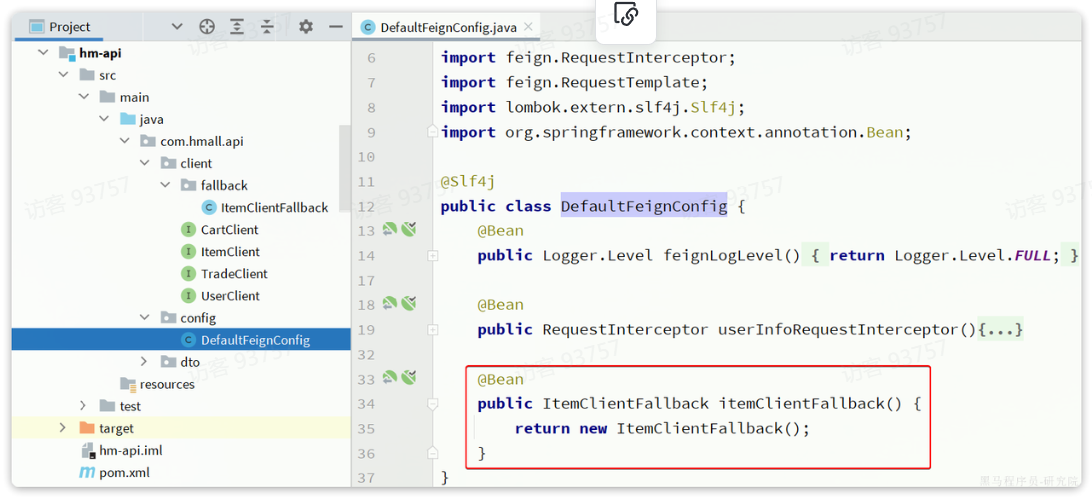Click line number 35 in gutter

point(367,428)
